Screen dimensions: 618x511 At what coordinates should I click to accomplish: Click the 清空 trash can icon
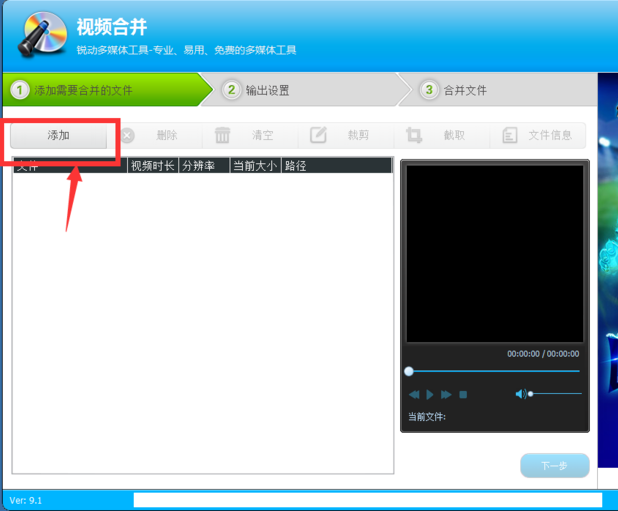pyautogui.click(x=222, y=135)
